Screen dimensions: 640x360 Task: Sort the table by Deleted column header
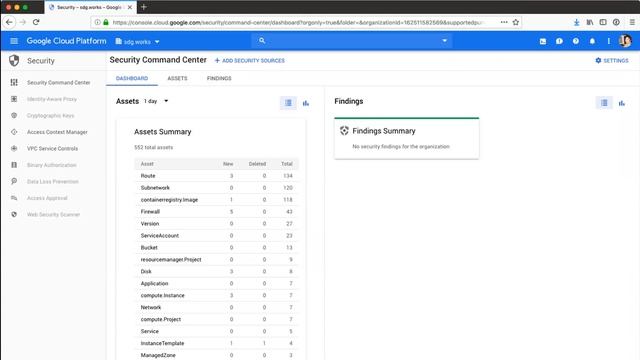tap(257, 164)
